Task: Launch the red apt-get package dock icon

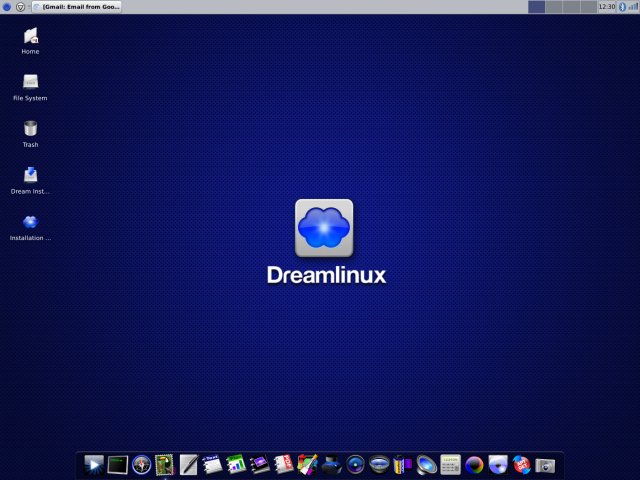Action: coord(522,465)
